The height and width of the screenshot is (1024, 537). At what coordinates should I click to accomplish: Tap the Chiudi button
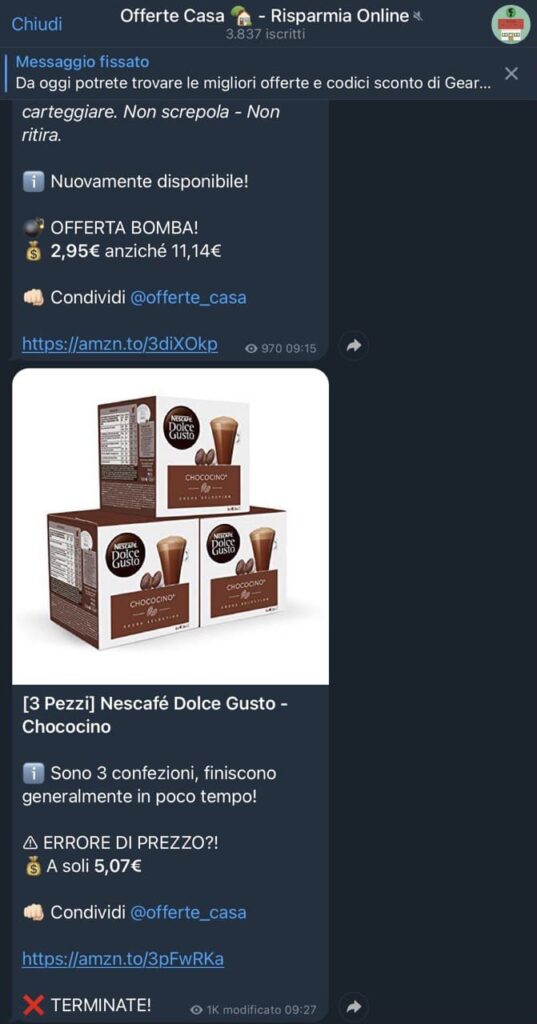(37, 24)
